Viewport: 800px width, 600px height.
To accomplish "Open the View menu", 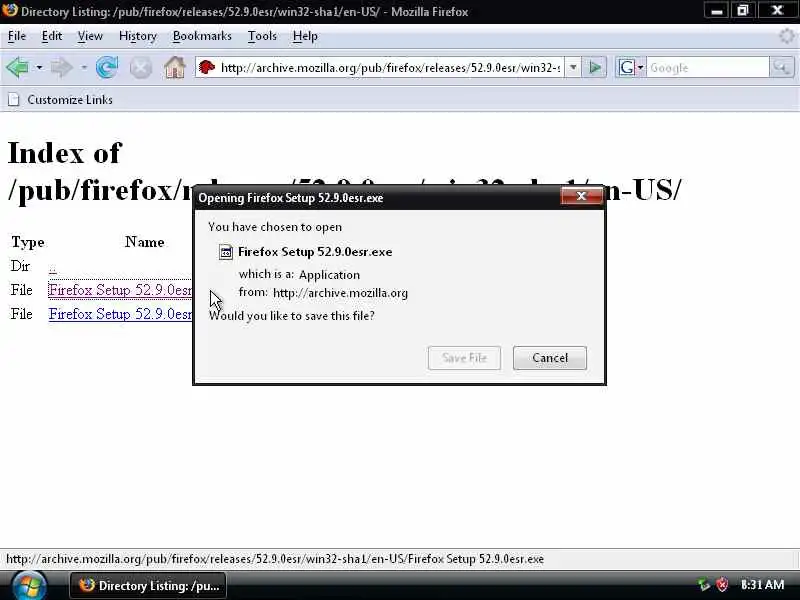I will [90, 36].
